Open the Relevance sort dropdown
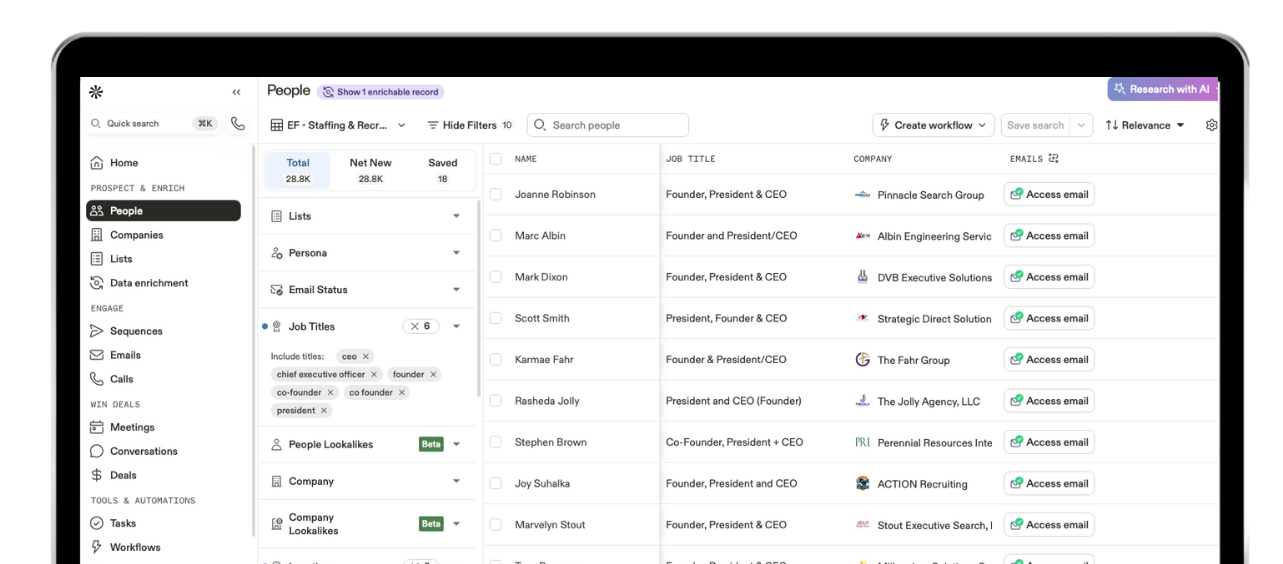 tap(1145, 125)
